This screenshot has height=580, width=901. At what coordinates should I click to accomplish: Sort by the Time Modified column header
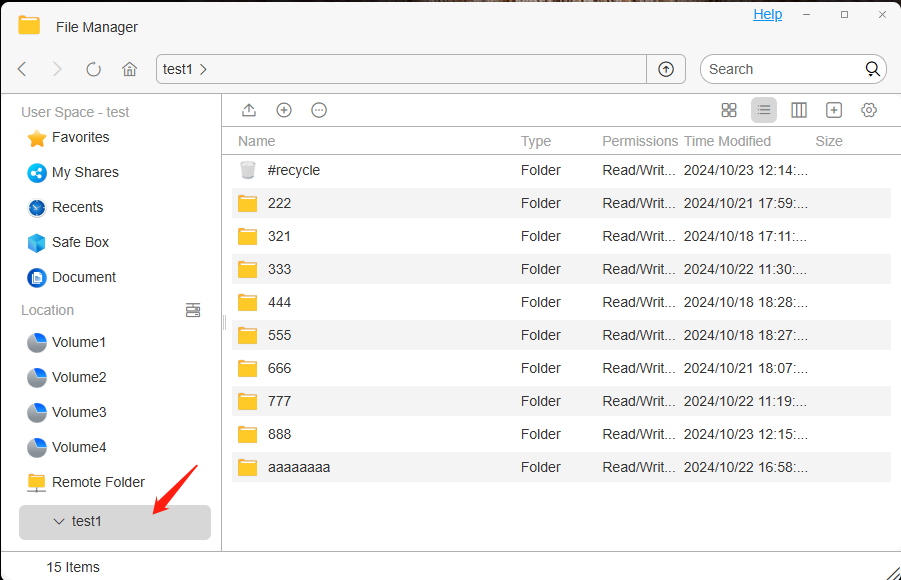coord(727,141)
